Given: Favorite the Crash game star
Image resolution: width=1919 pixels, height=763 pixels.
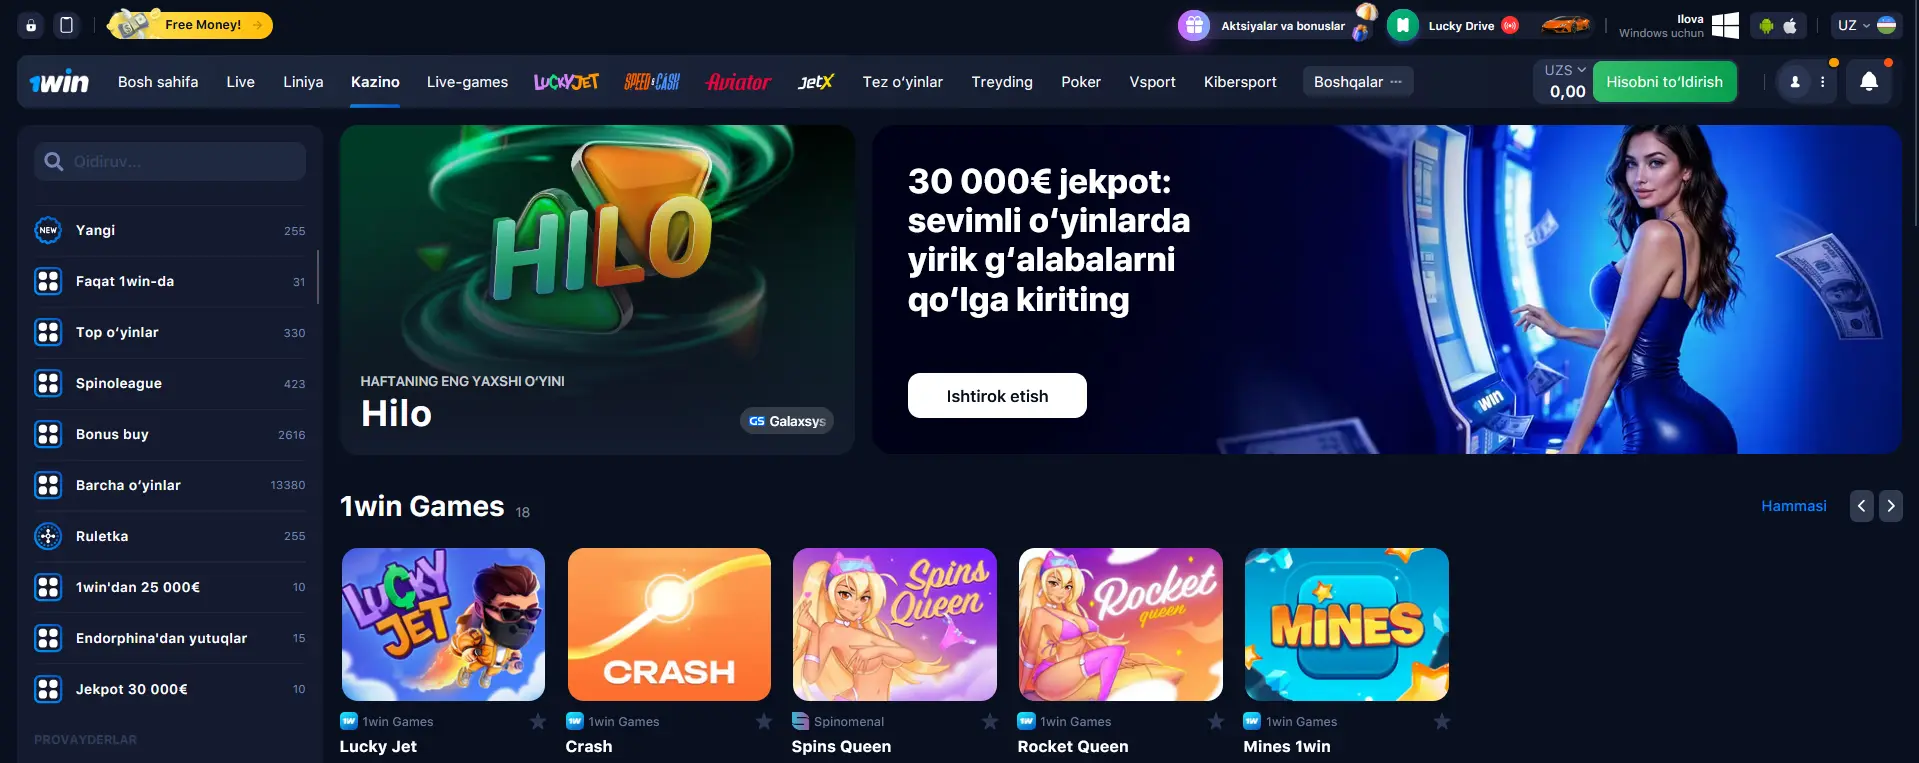Looking at the screenshot, I should click(764, 721).
